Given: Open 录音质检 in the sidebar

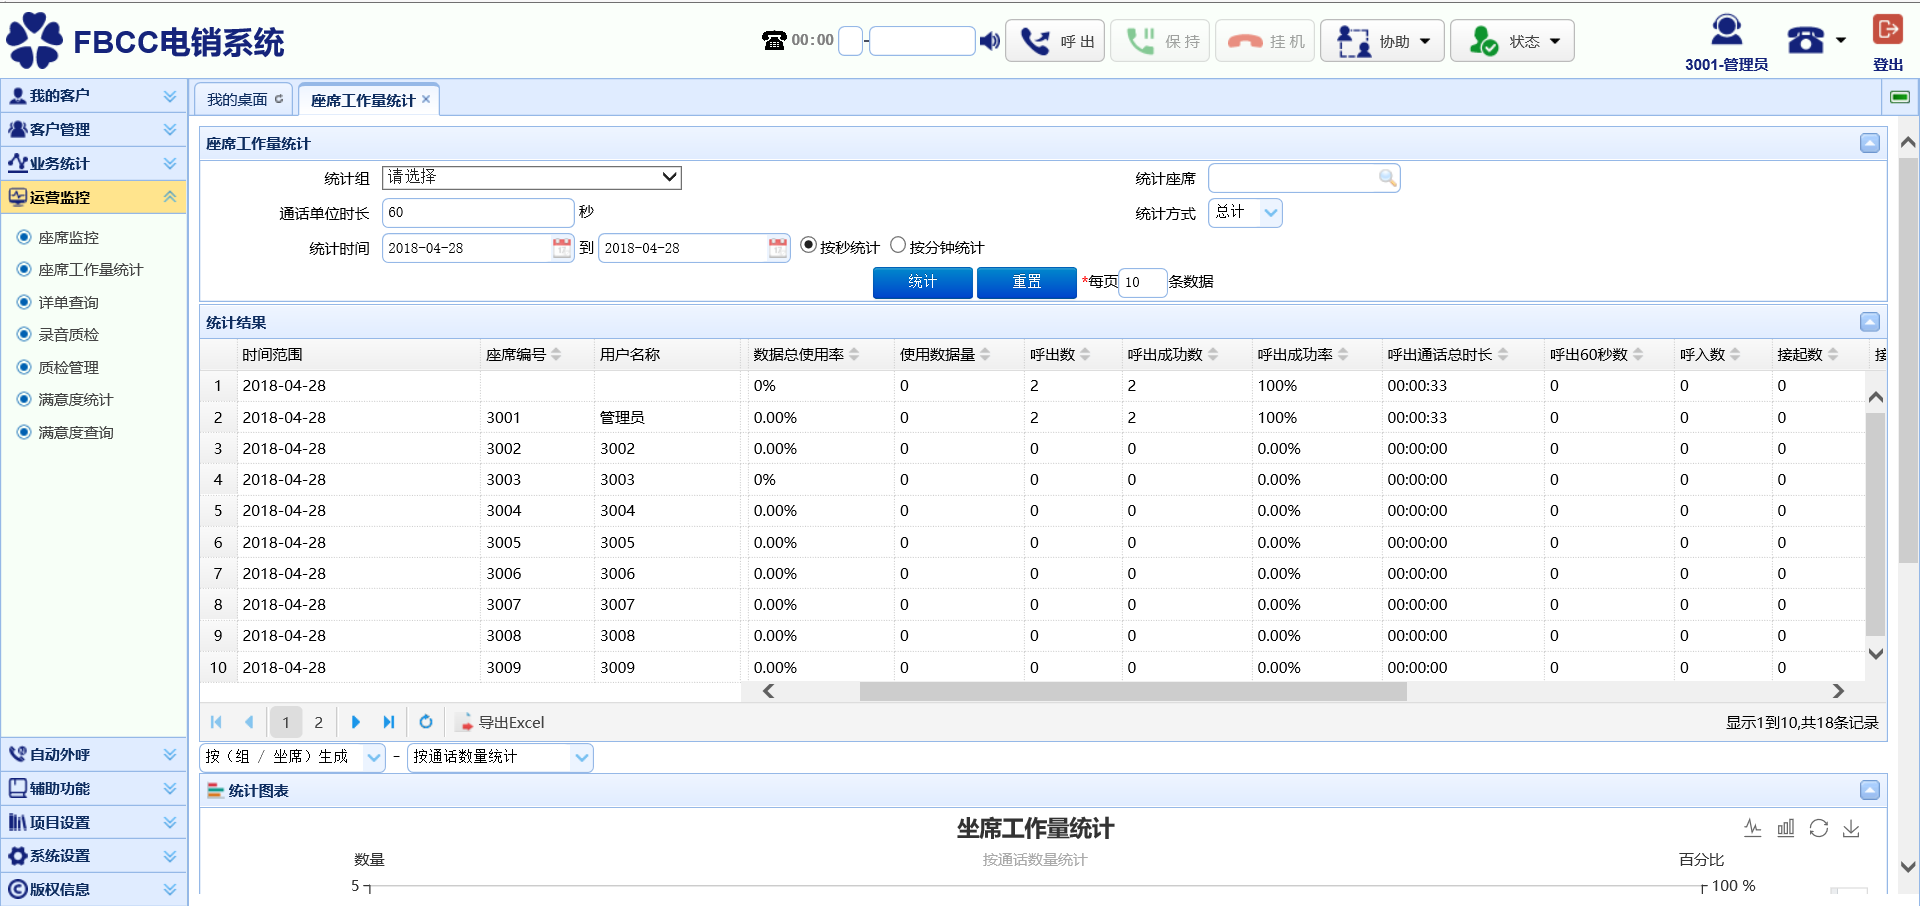Looking at the screenshot, I should click(x=68, y=335).
